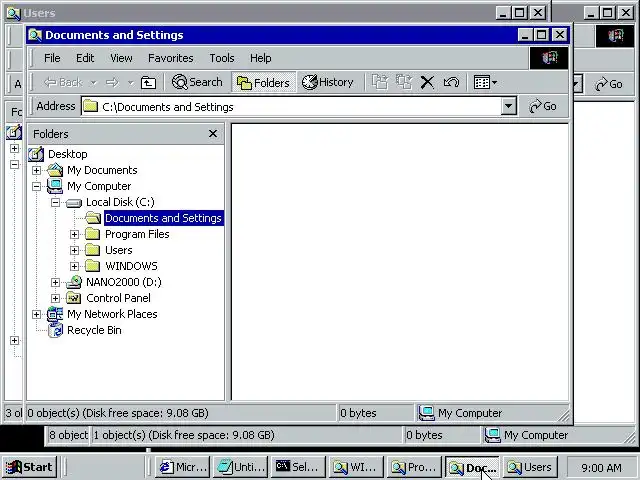Close the Folders pane with X
This screenshot has width=640, height=480.
213,134
